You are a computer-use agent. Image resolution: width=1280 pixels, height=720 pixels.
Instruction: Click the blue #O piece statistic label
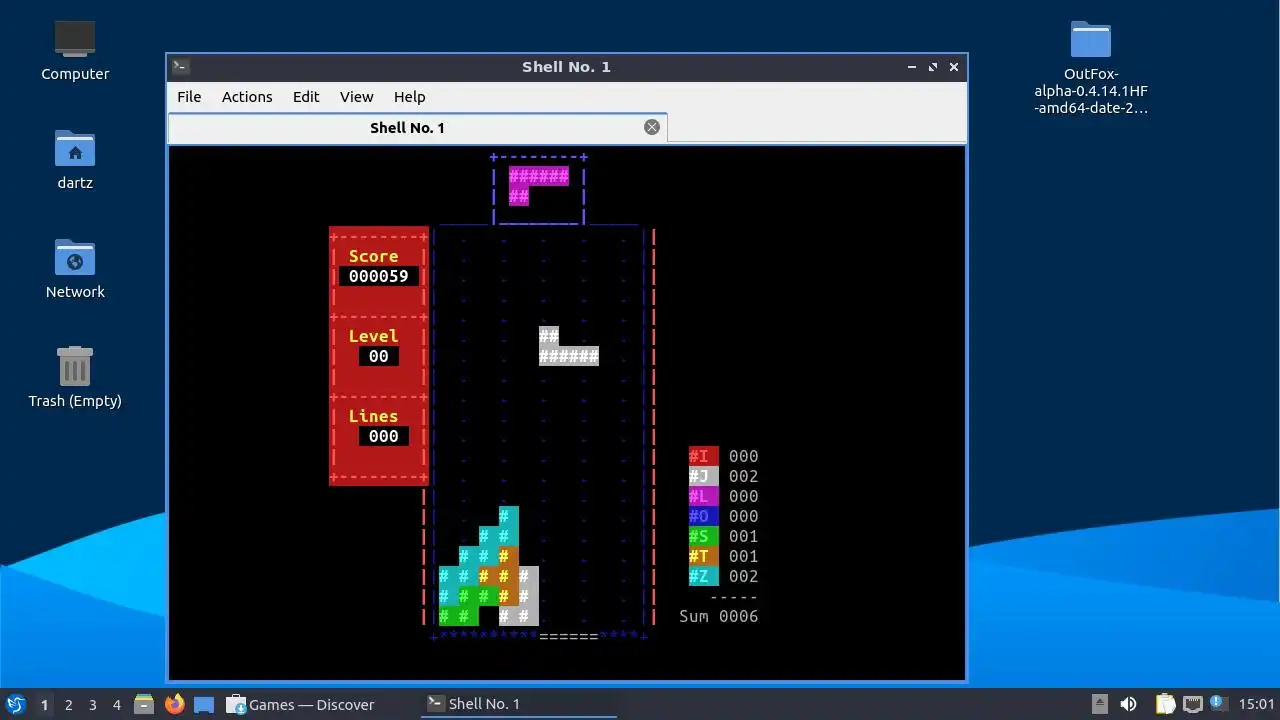[703, 516]
